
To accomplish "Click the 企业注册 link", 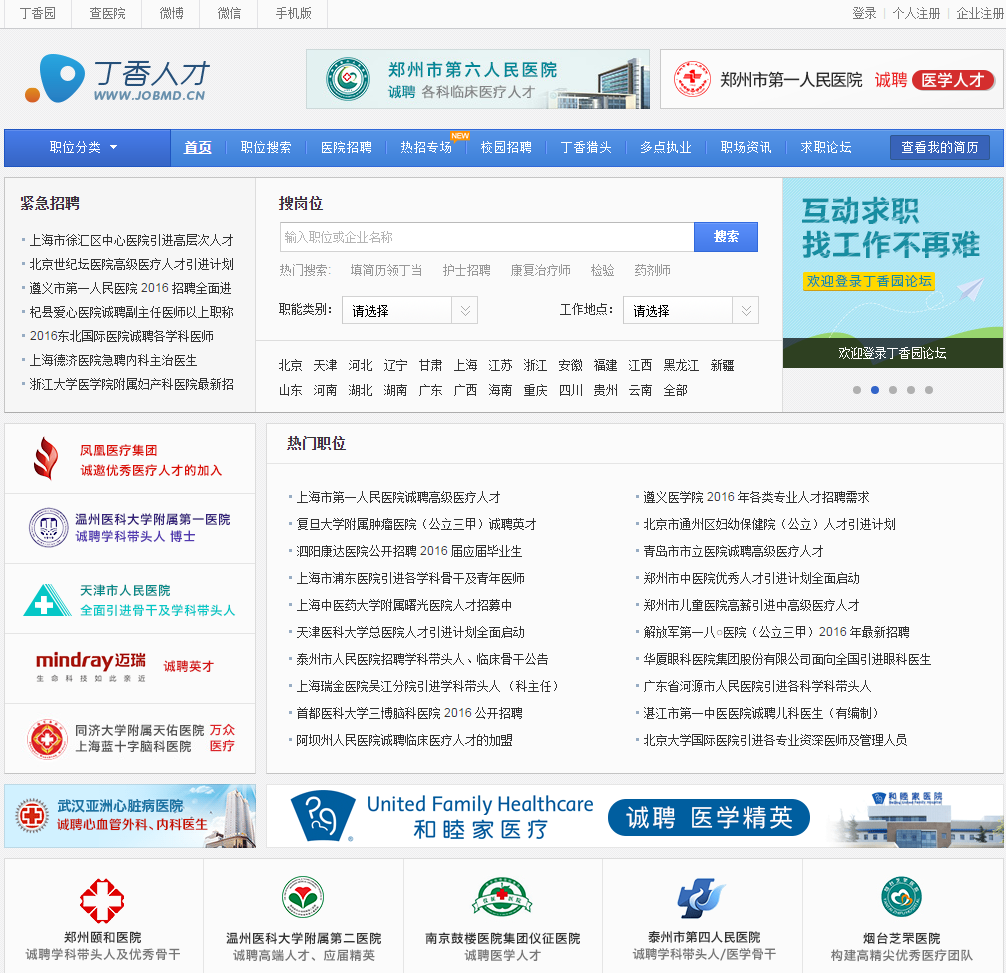I will click(980, 13).
